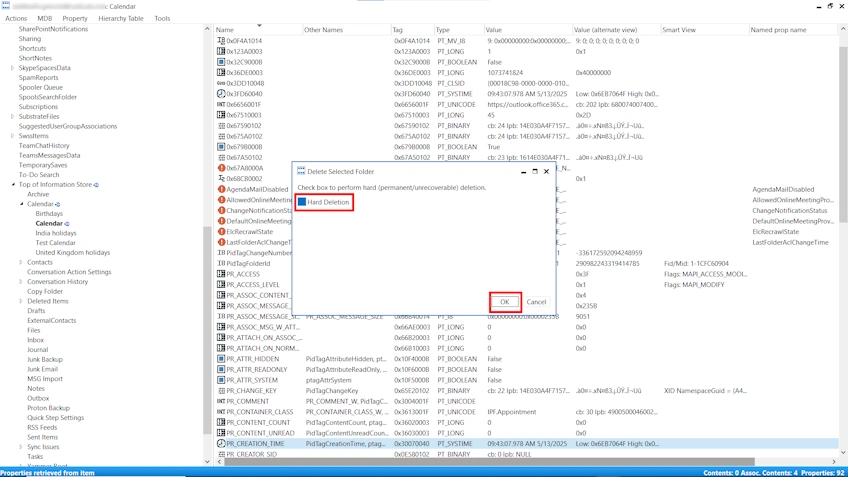
Task: Select the Birthdays folder
Action: coord(49,214)
